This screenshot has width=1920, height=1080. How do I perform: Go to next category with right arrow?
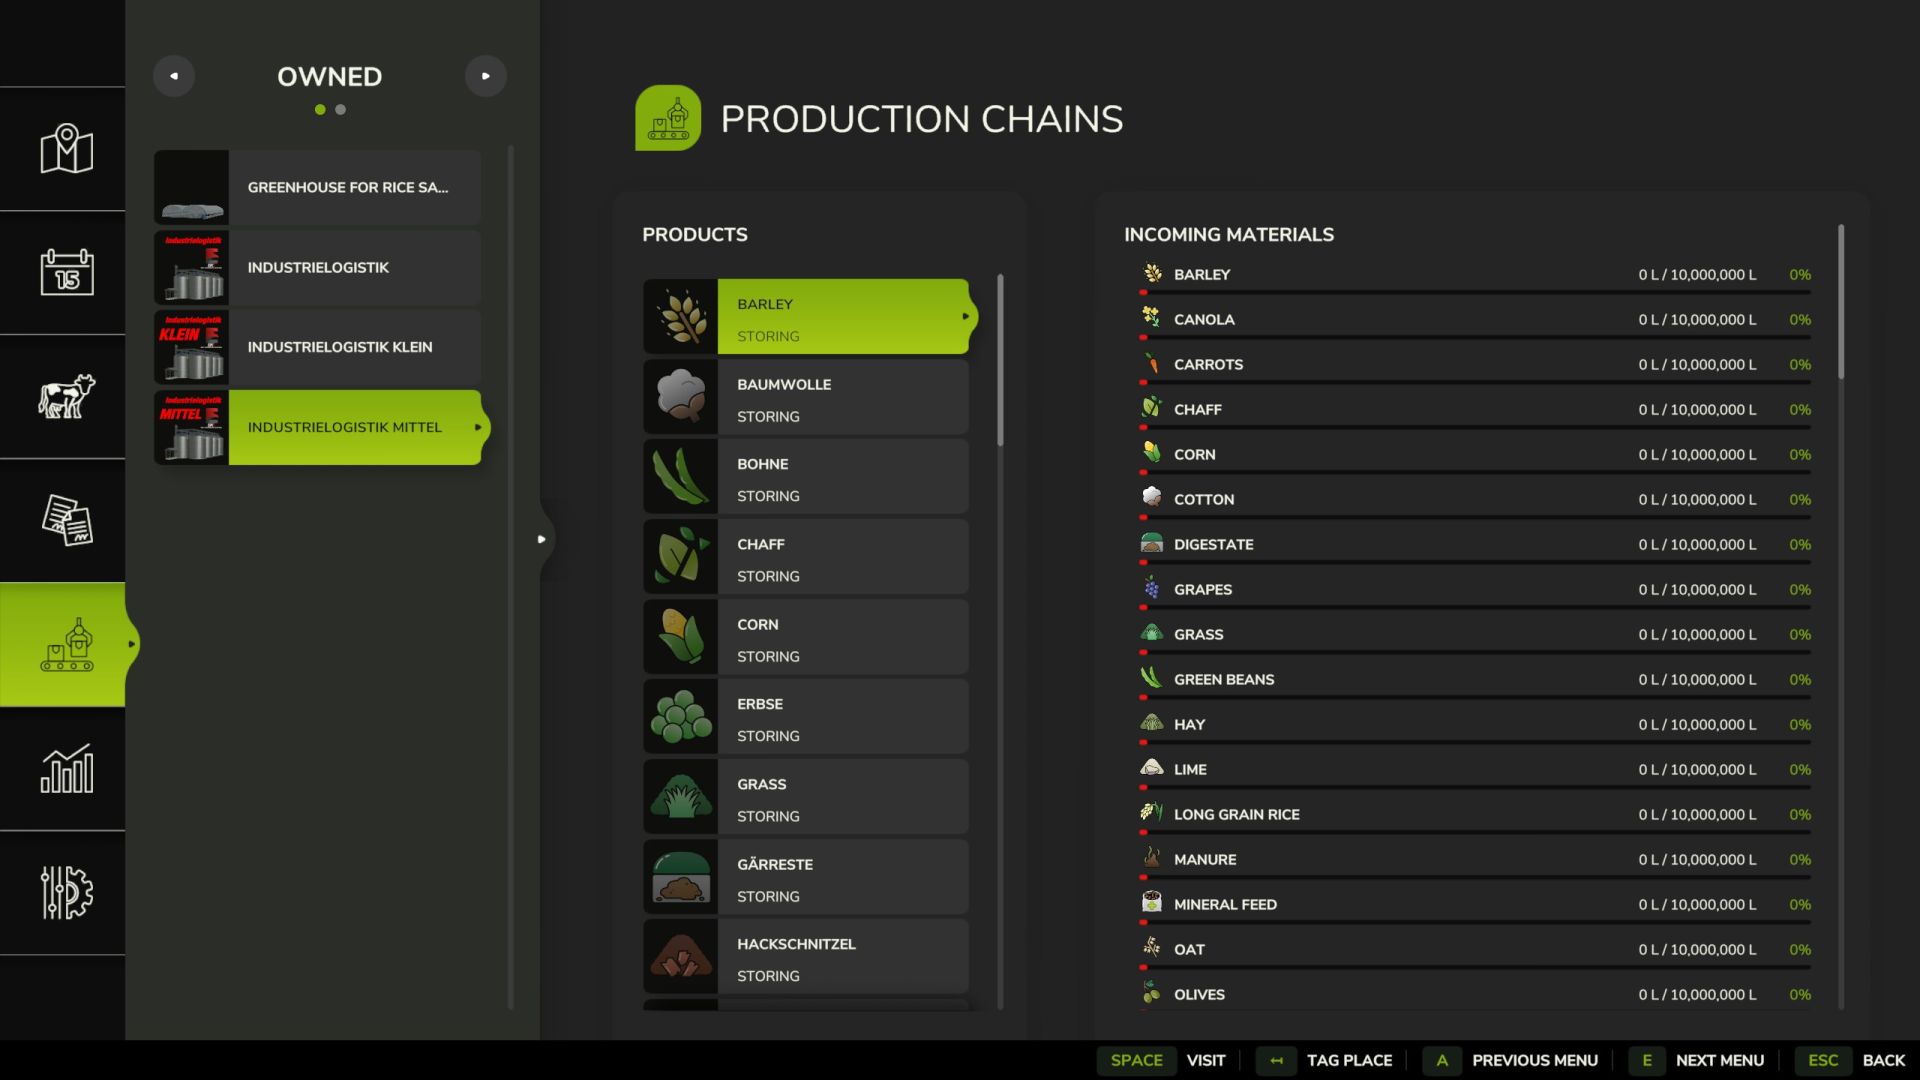point(486,76)
